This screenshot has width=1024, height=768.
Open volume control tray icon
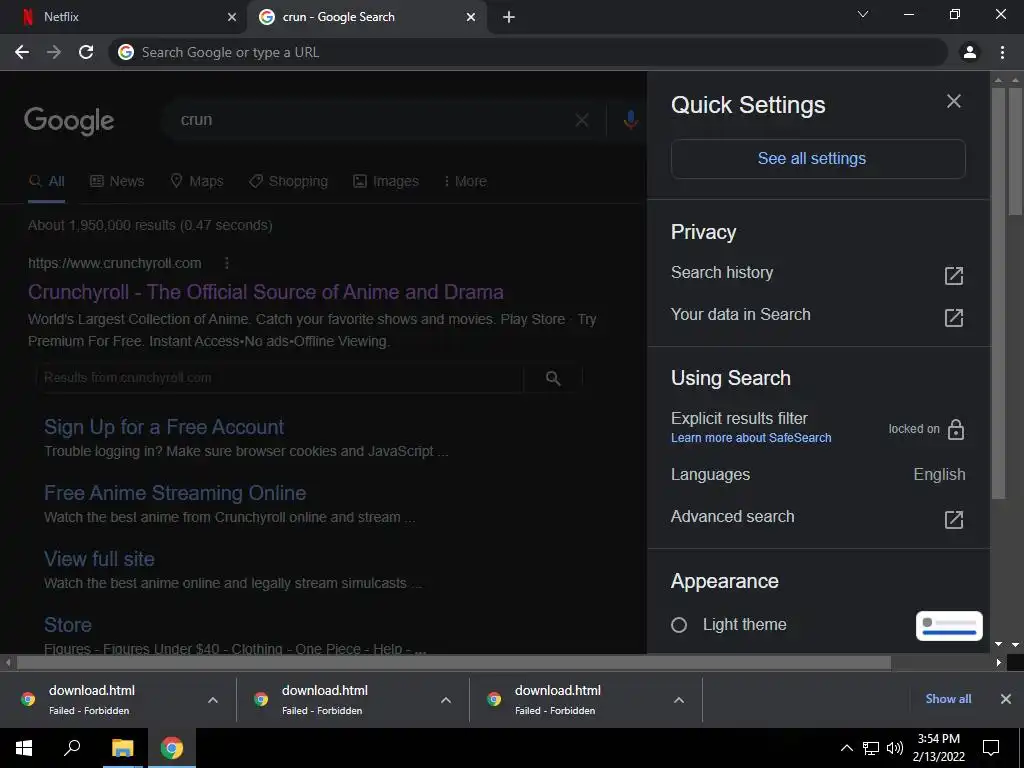895,748
